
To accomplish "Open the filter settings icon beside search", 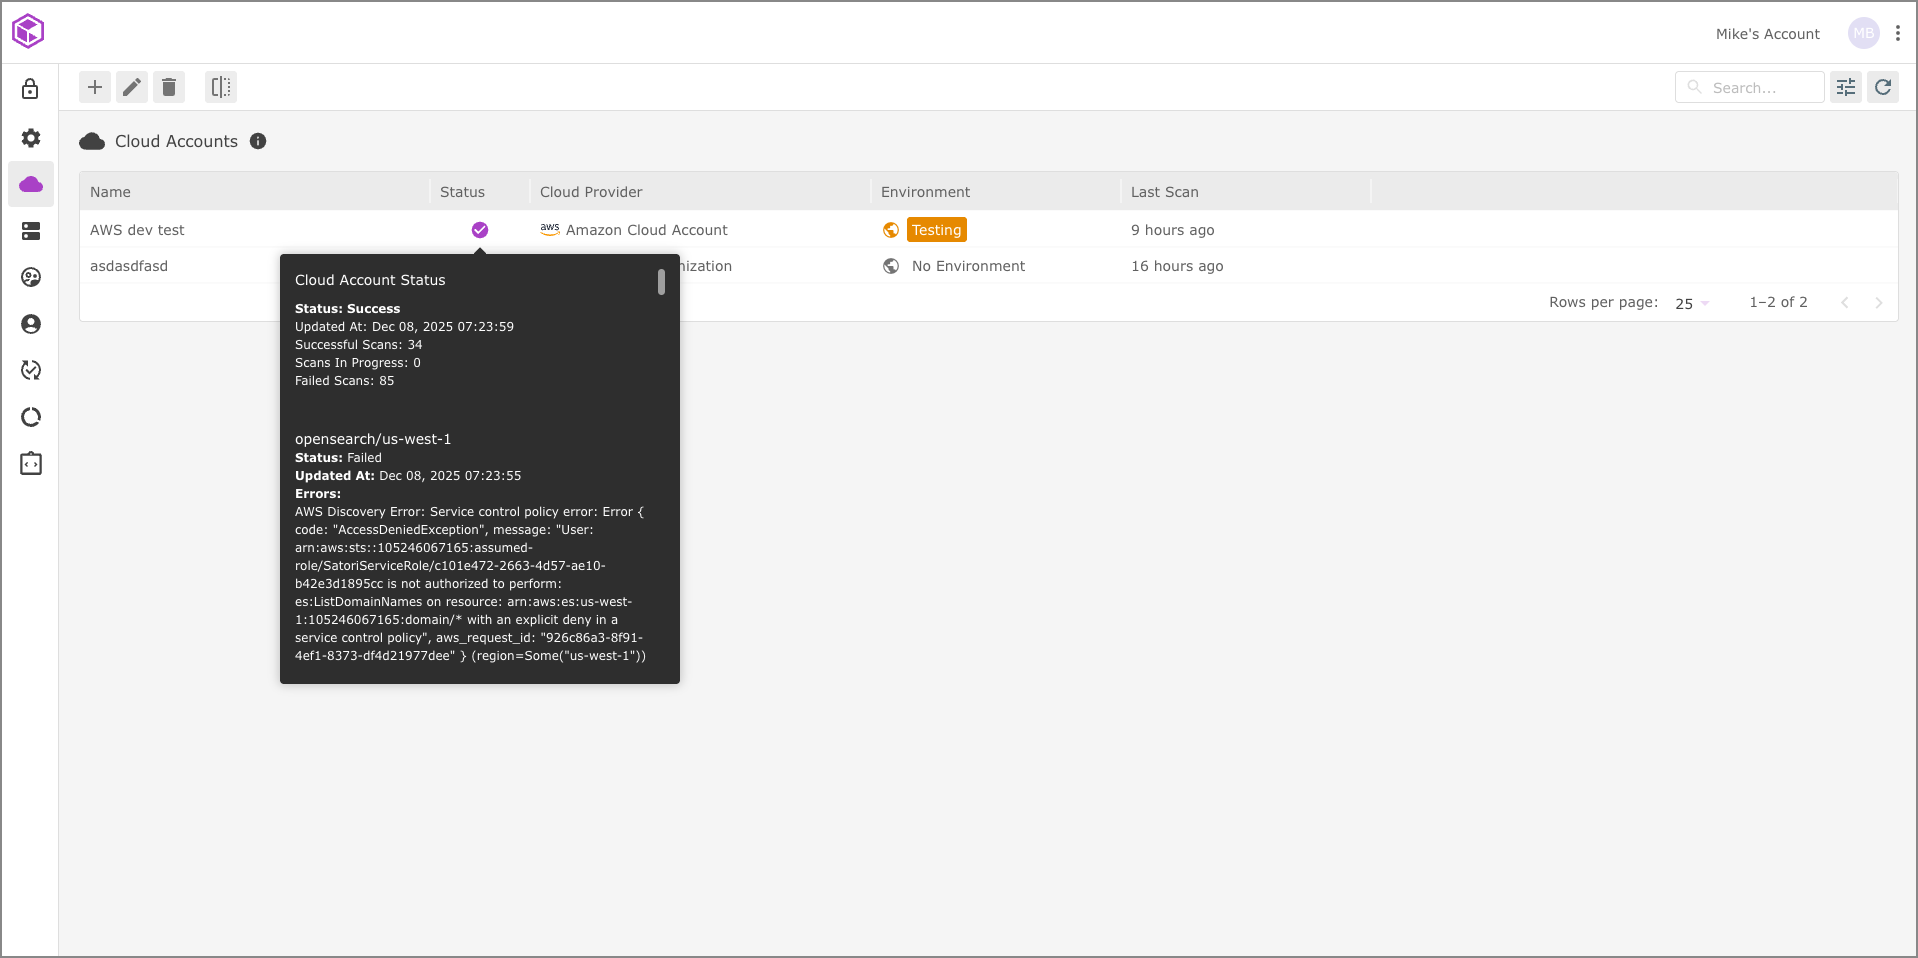I will pyautogui.click(x=1846, y=87).
